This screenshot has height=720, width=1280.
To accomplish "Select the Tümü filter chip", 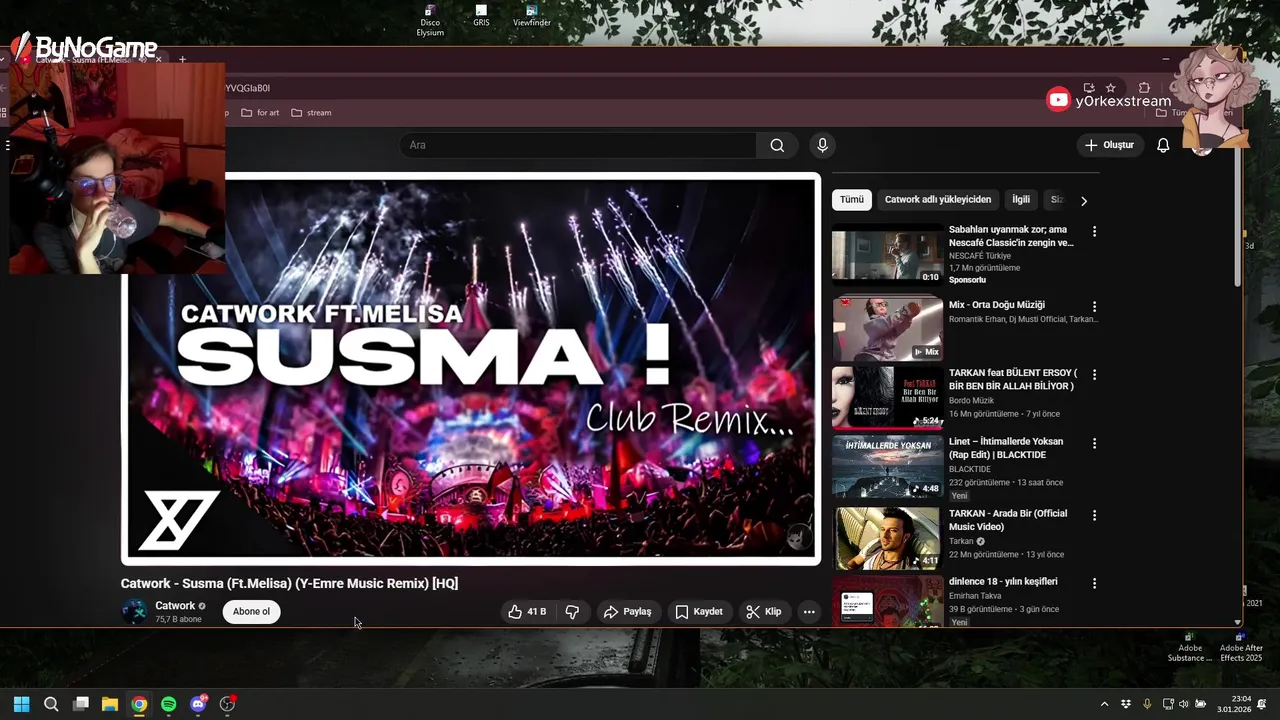I will coord(852,200).
